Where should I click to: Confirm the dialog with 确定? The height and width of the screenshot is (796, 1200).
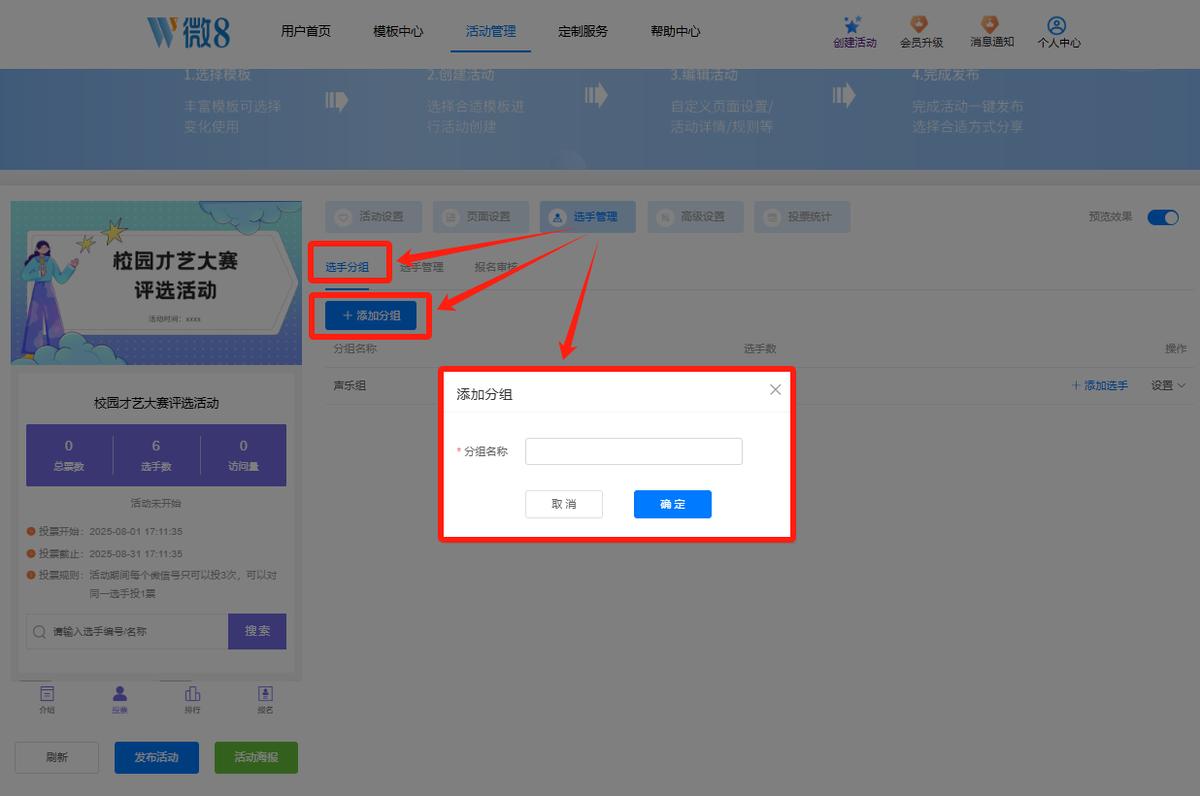coord(673,504)
